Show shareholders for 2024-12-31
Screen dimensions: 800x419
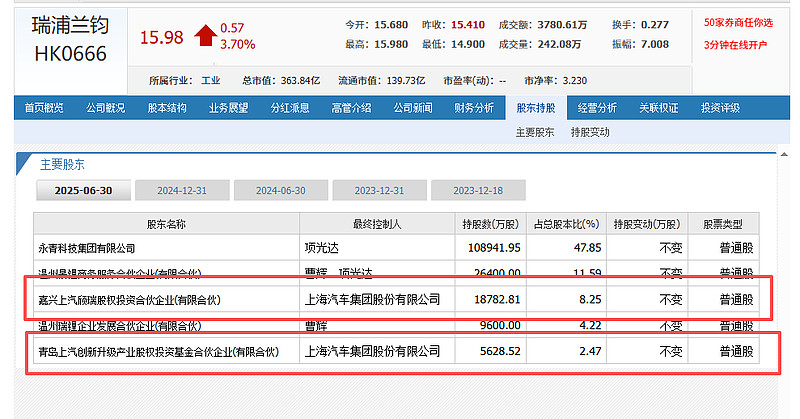point(182,190)
